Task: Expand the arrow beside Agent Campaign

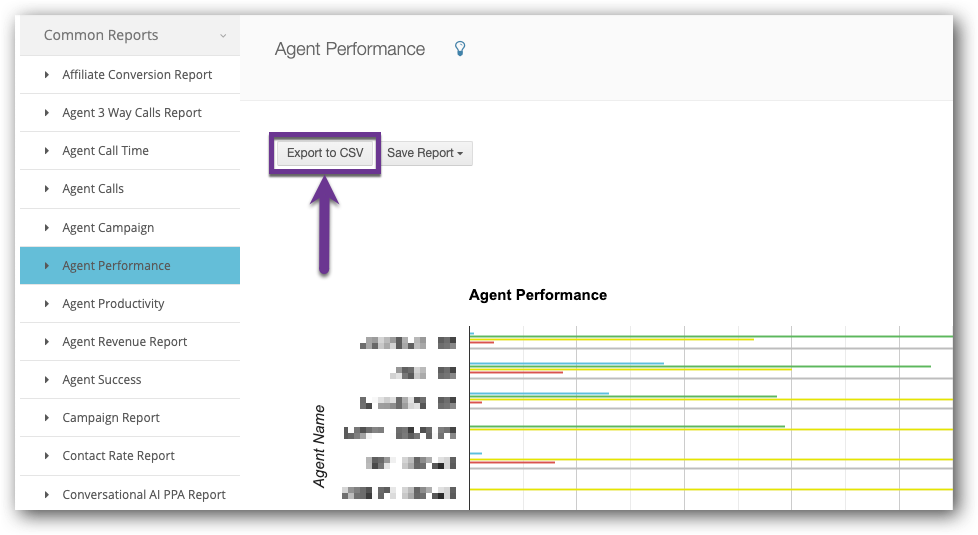Action: click(x=47, y=228)
